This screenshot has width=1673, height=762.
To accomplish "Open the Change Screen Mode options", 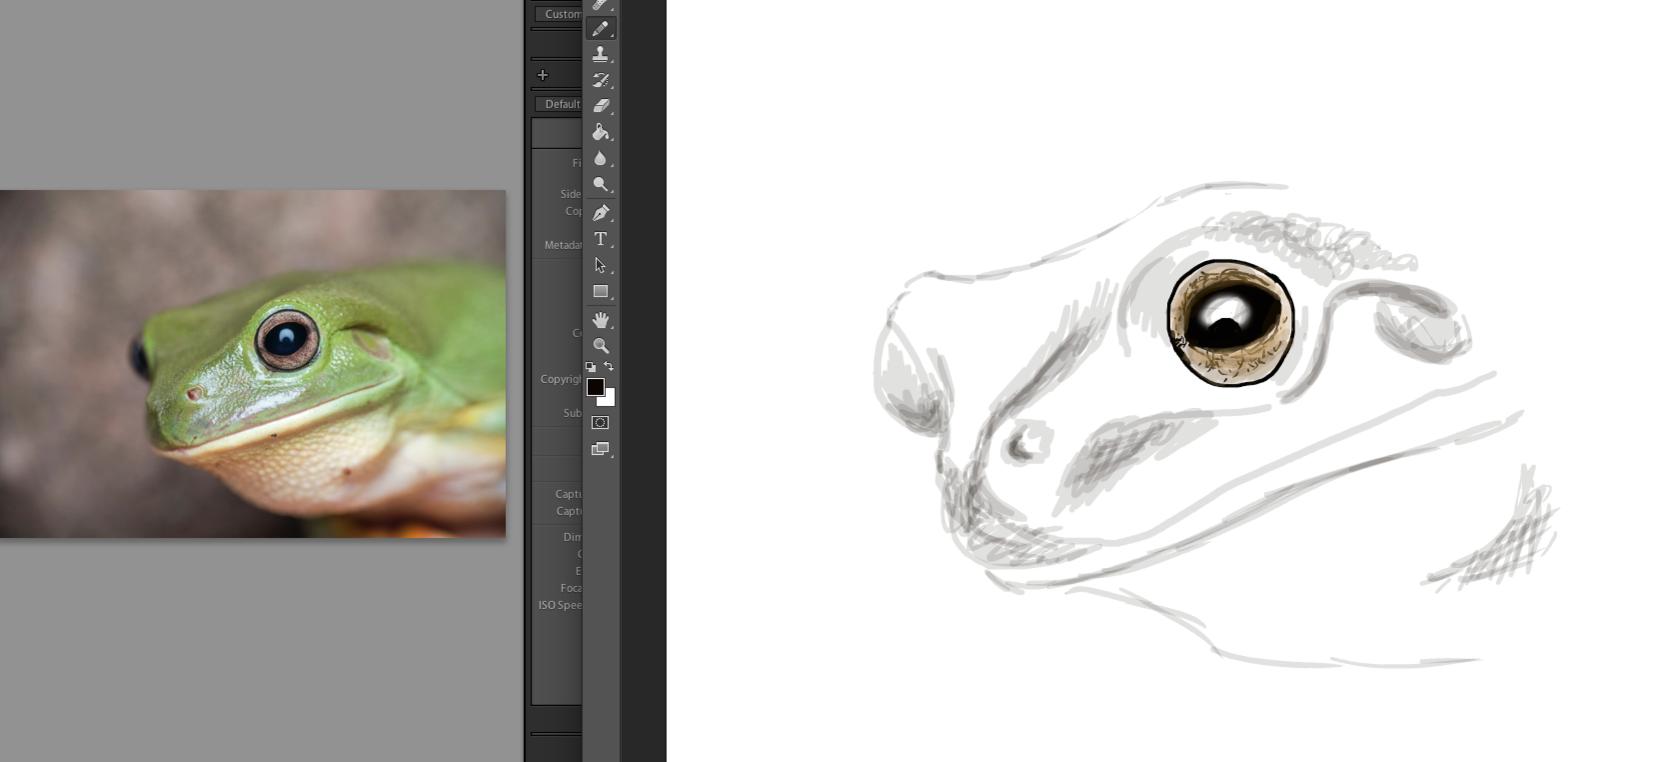I will pos(600,449).
